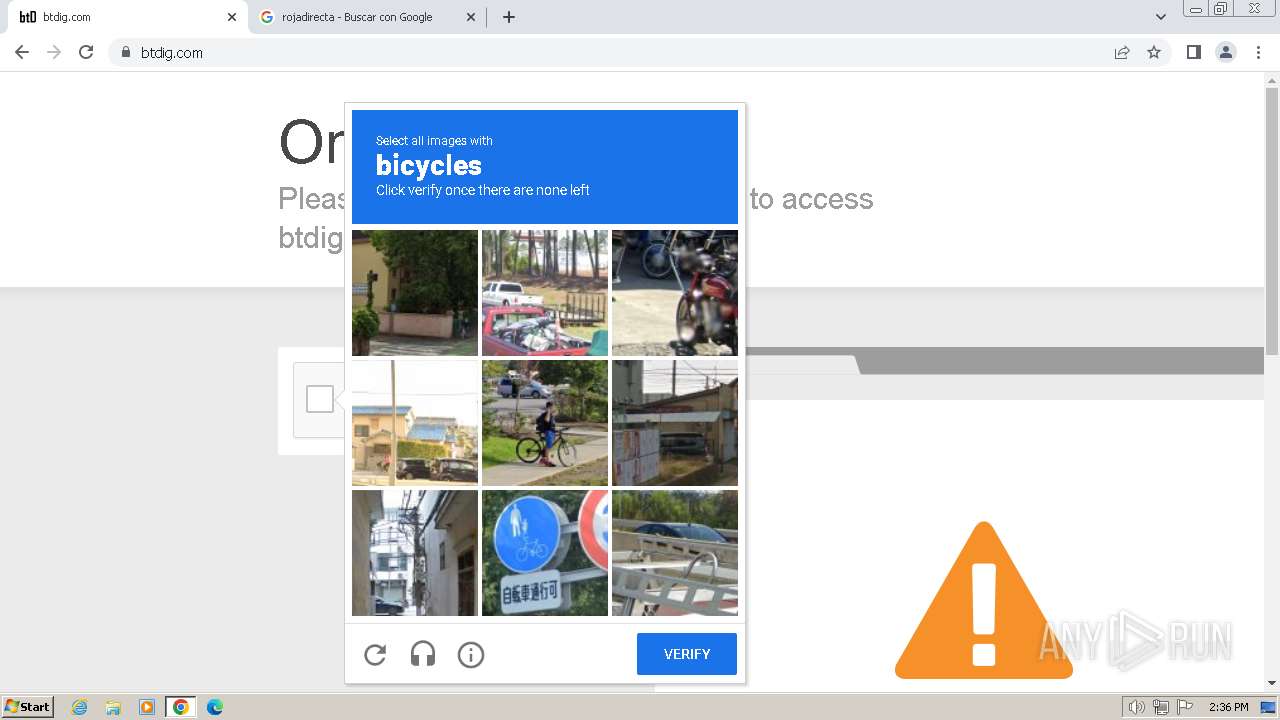Open captcha help info icon

coord(471,654)
